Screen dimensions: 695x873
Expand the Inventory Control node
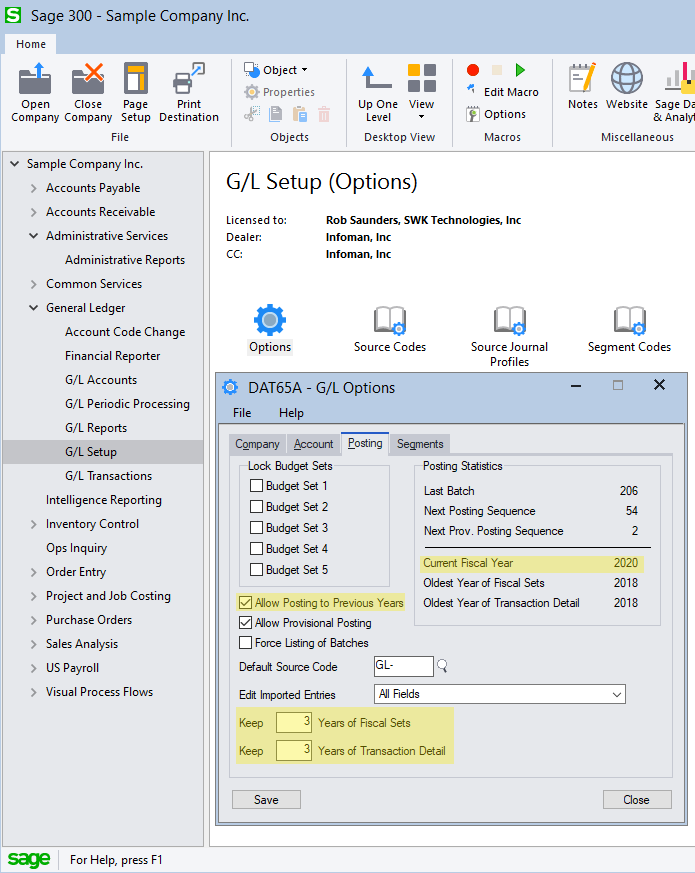[x=33, y=524]
